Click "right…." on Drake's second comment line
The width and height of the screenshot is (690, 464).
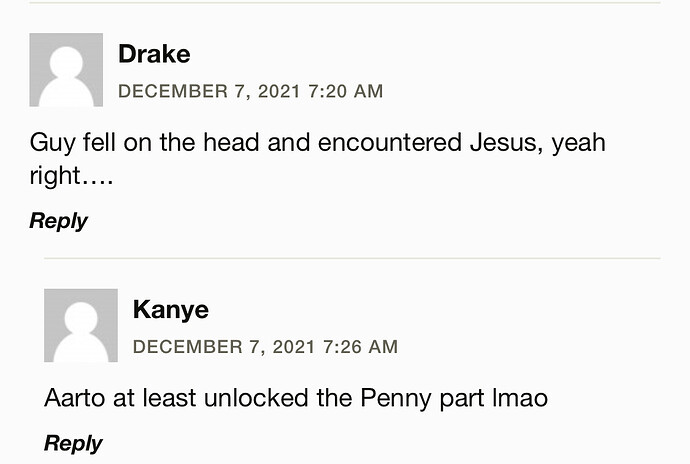point(69,177)
